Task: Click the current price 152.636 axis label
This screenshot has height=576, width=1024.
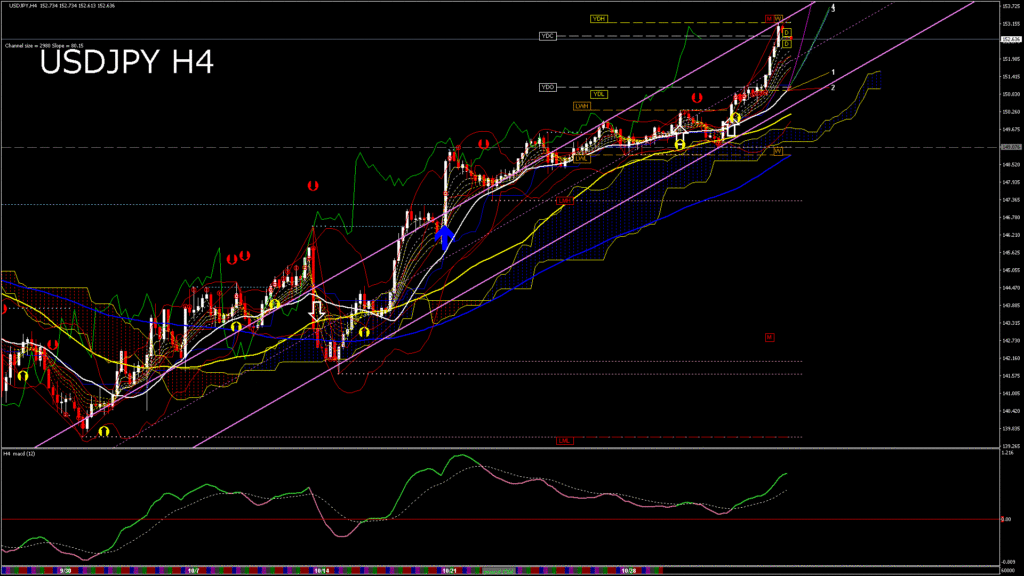Action: pos(1010,40)
